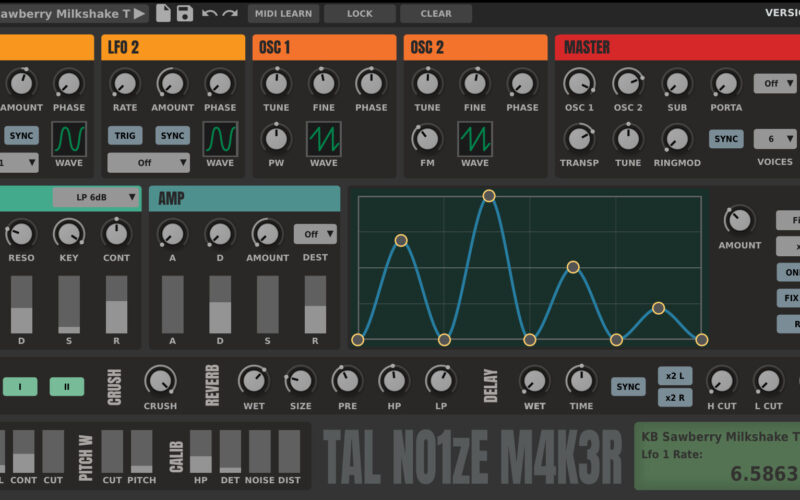Toggle the SYNC button in LFO 2

click(172, 135)
